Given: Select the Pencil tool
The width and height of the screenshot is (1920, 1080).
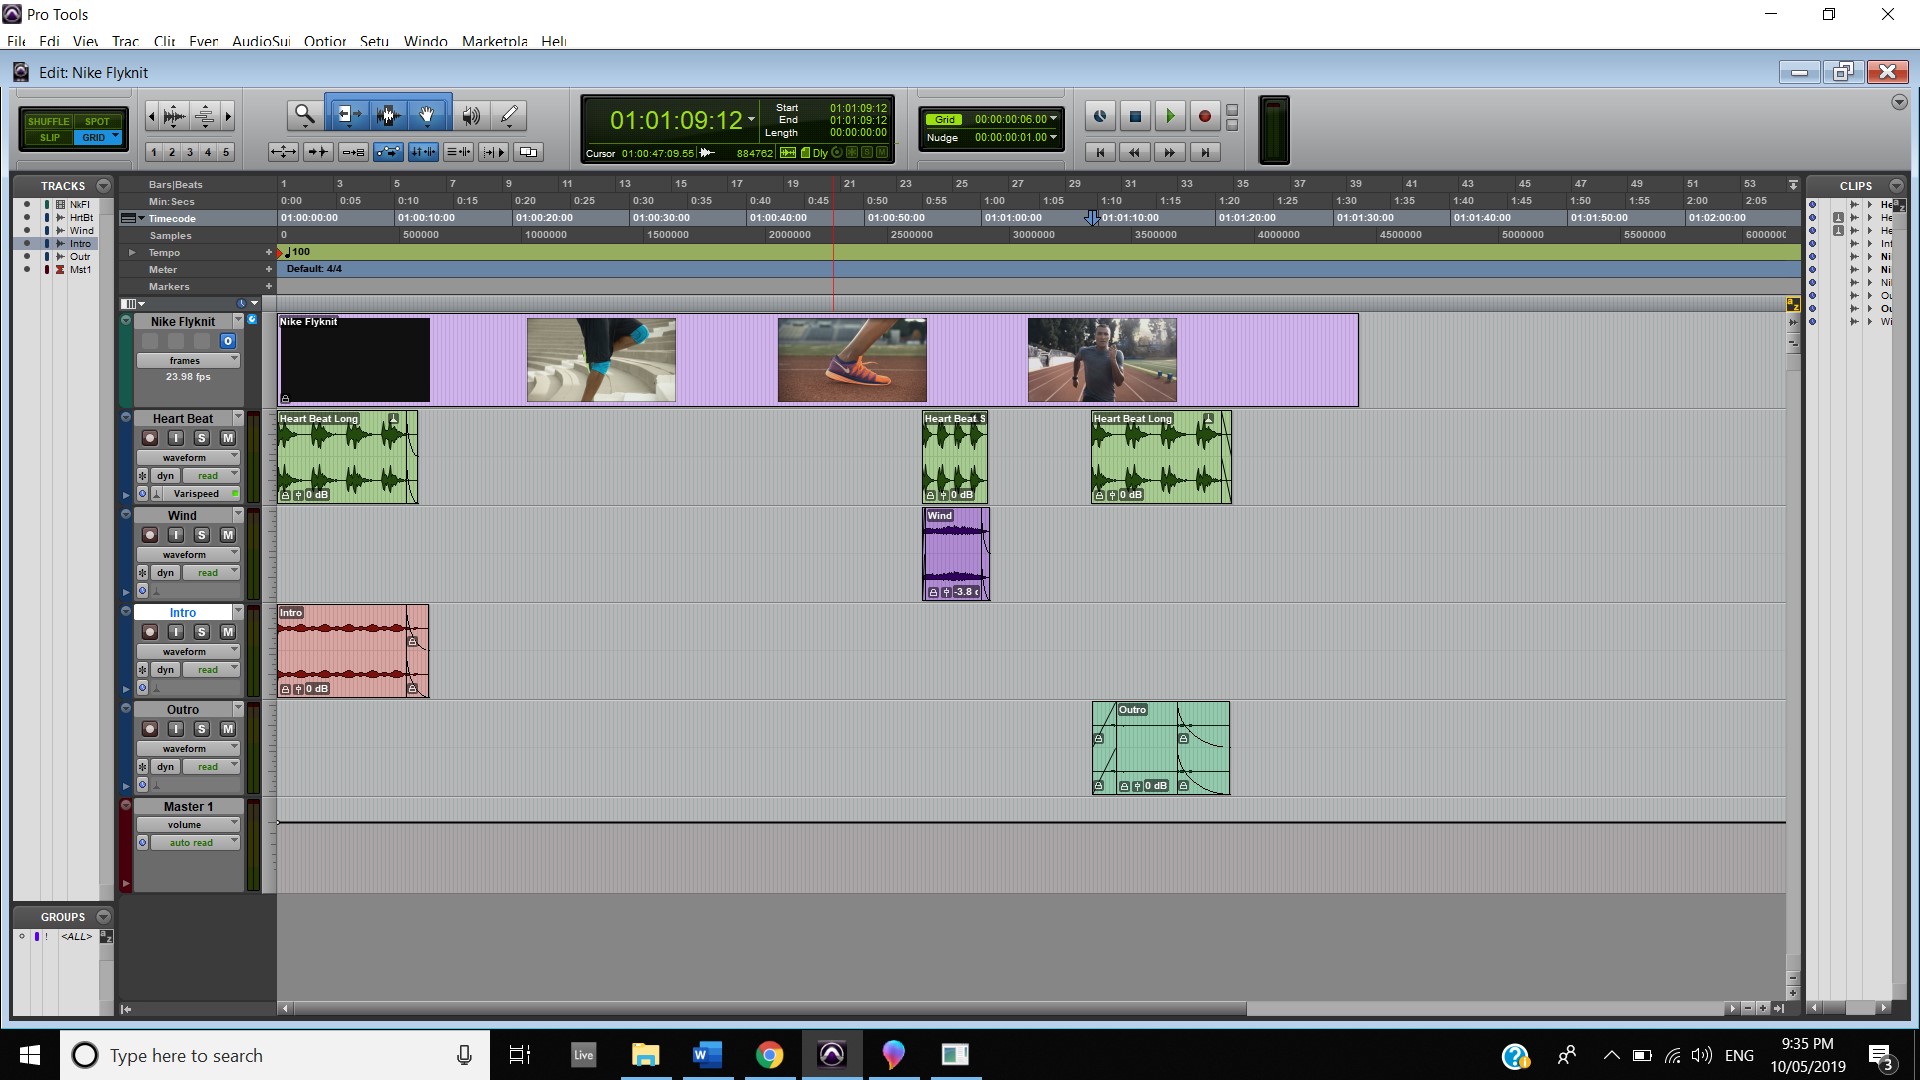Looking at the screenshot, I should pyautogui.click(x=509, y=116).
